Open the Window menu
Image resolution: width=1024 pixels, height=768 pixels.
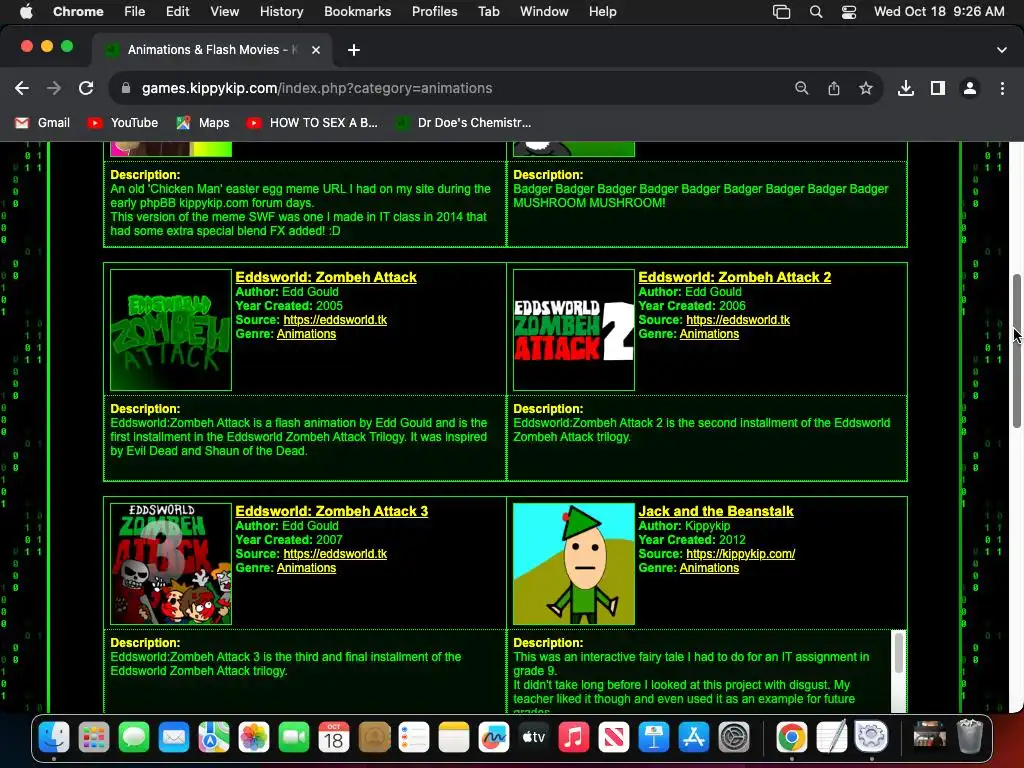(544, 11)
